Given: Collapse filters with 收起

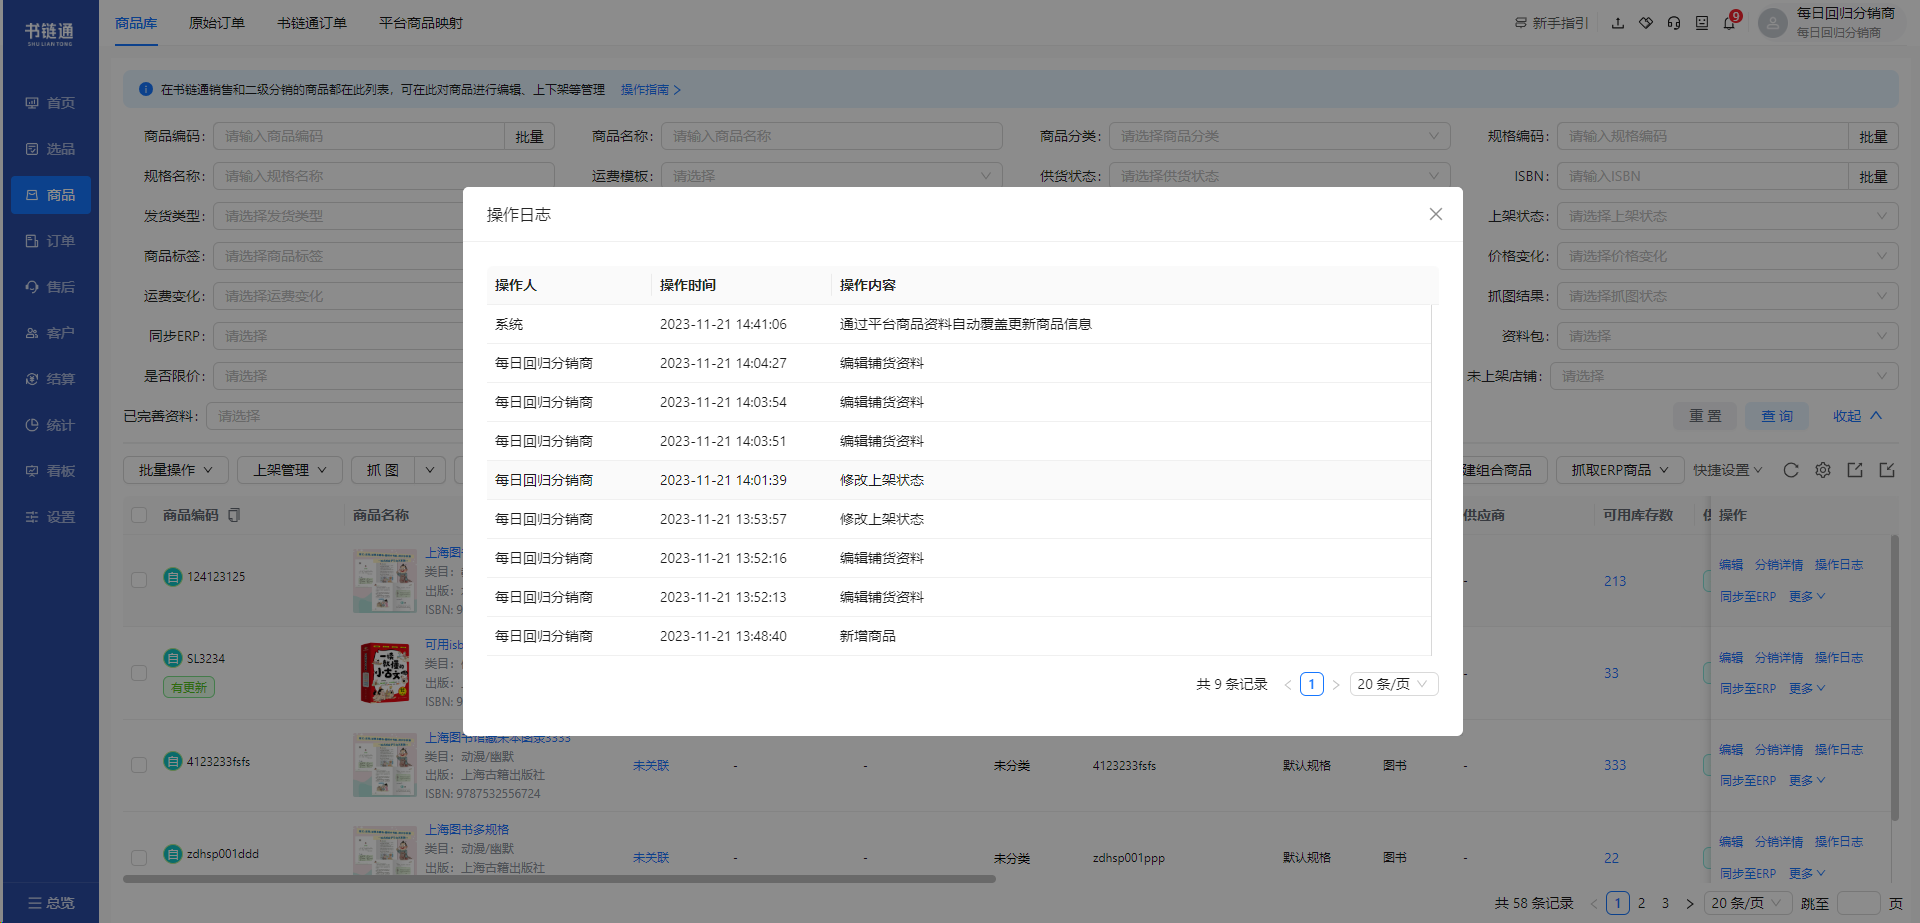Looking at the screenshot, I should pyautogui.click(x=1857, y=416).
